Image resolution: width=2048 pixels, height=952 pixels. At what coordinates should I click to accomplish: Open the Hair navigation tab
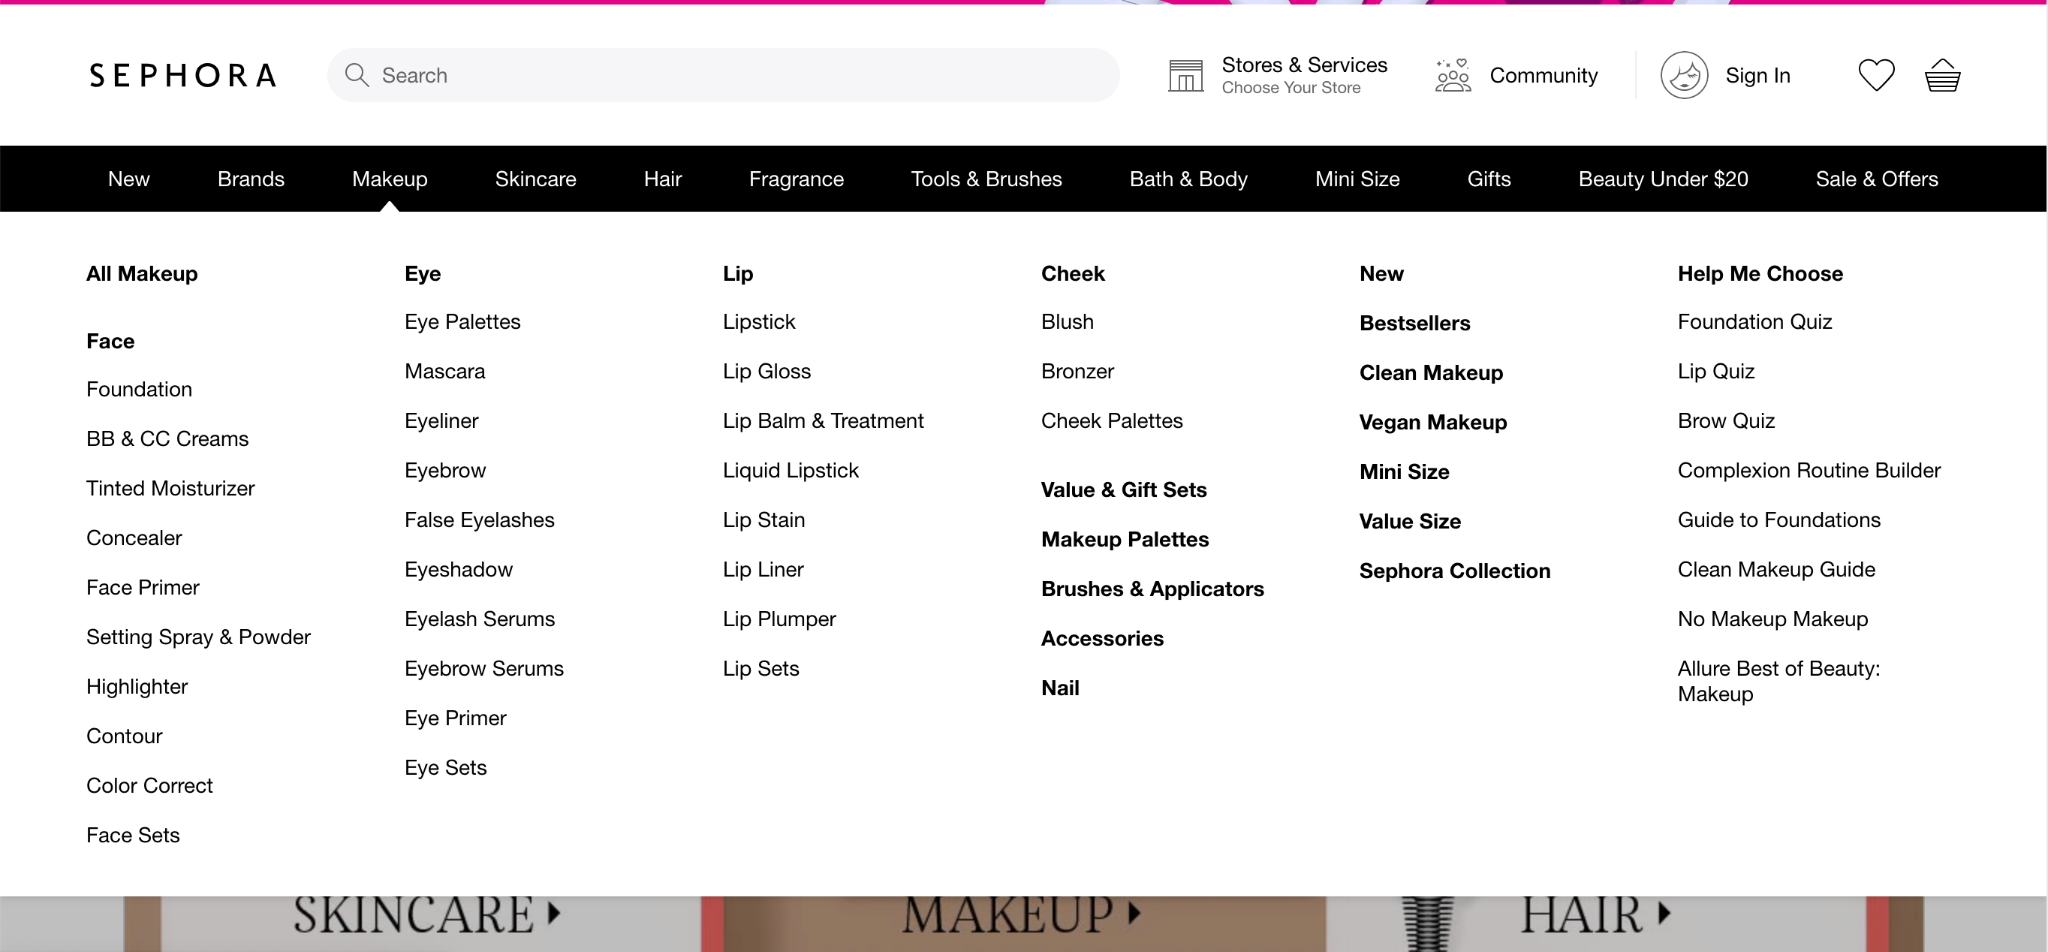click(x=663, y=179)
